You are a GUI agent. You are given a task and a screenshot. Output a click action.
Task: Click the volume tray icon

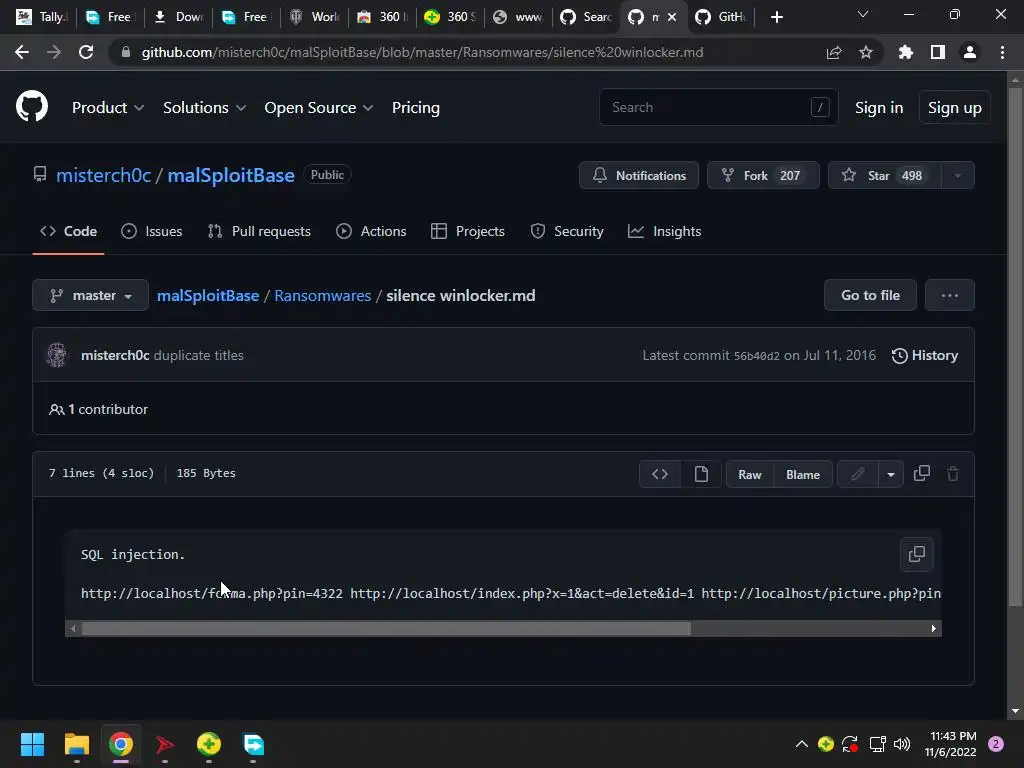tap(902, 744)
